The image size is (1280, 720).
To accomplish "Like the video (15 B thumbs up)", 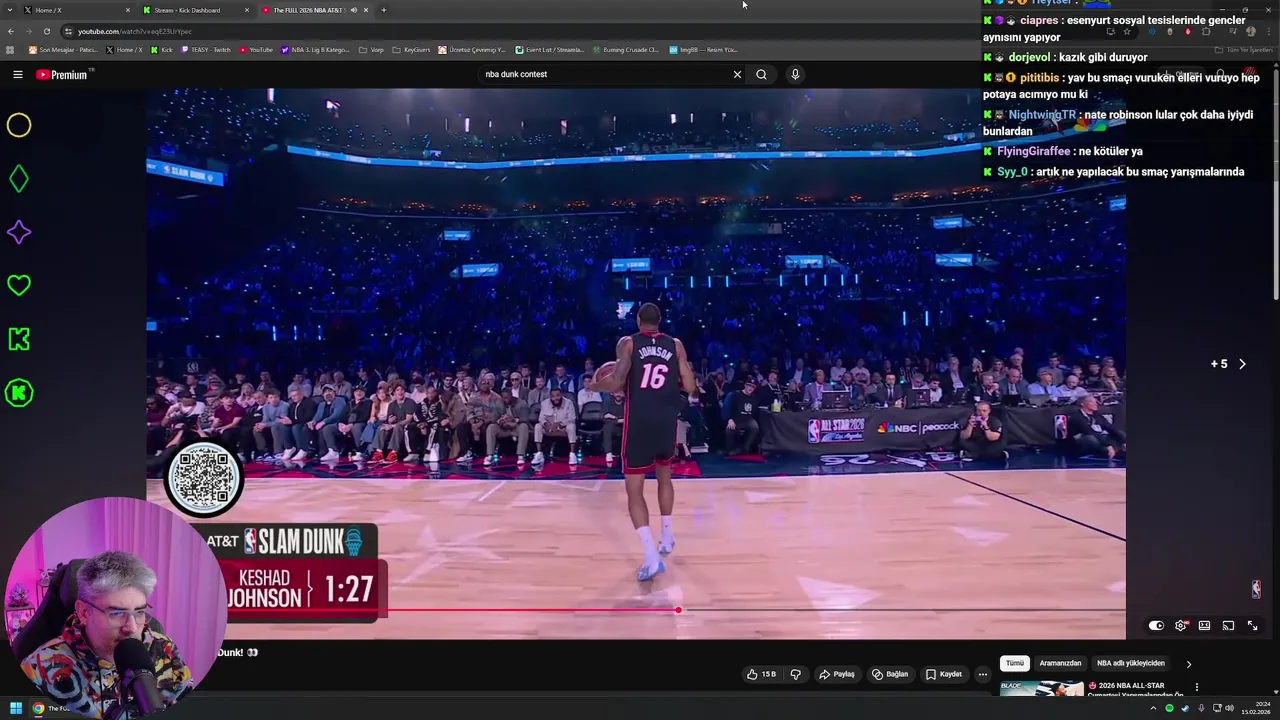I will point(761,674).
